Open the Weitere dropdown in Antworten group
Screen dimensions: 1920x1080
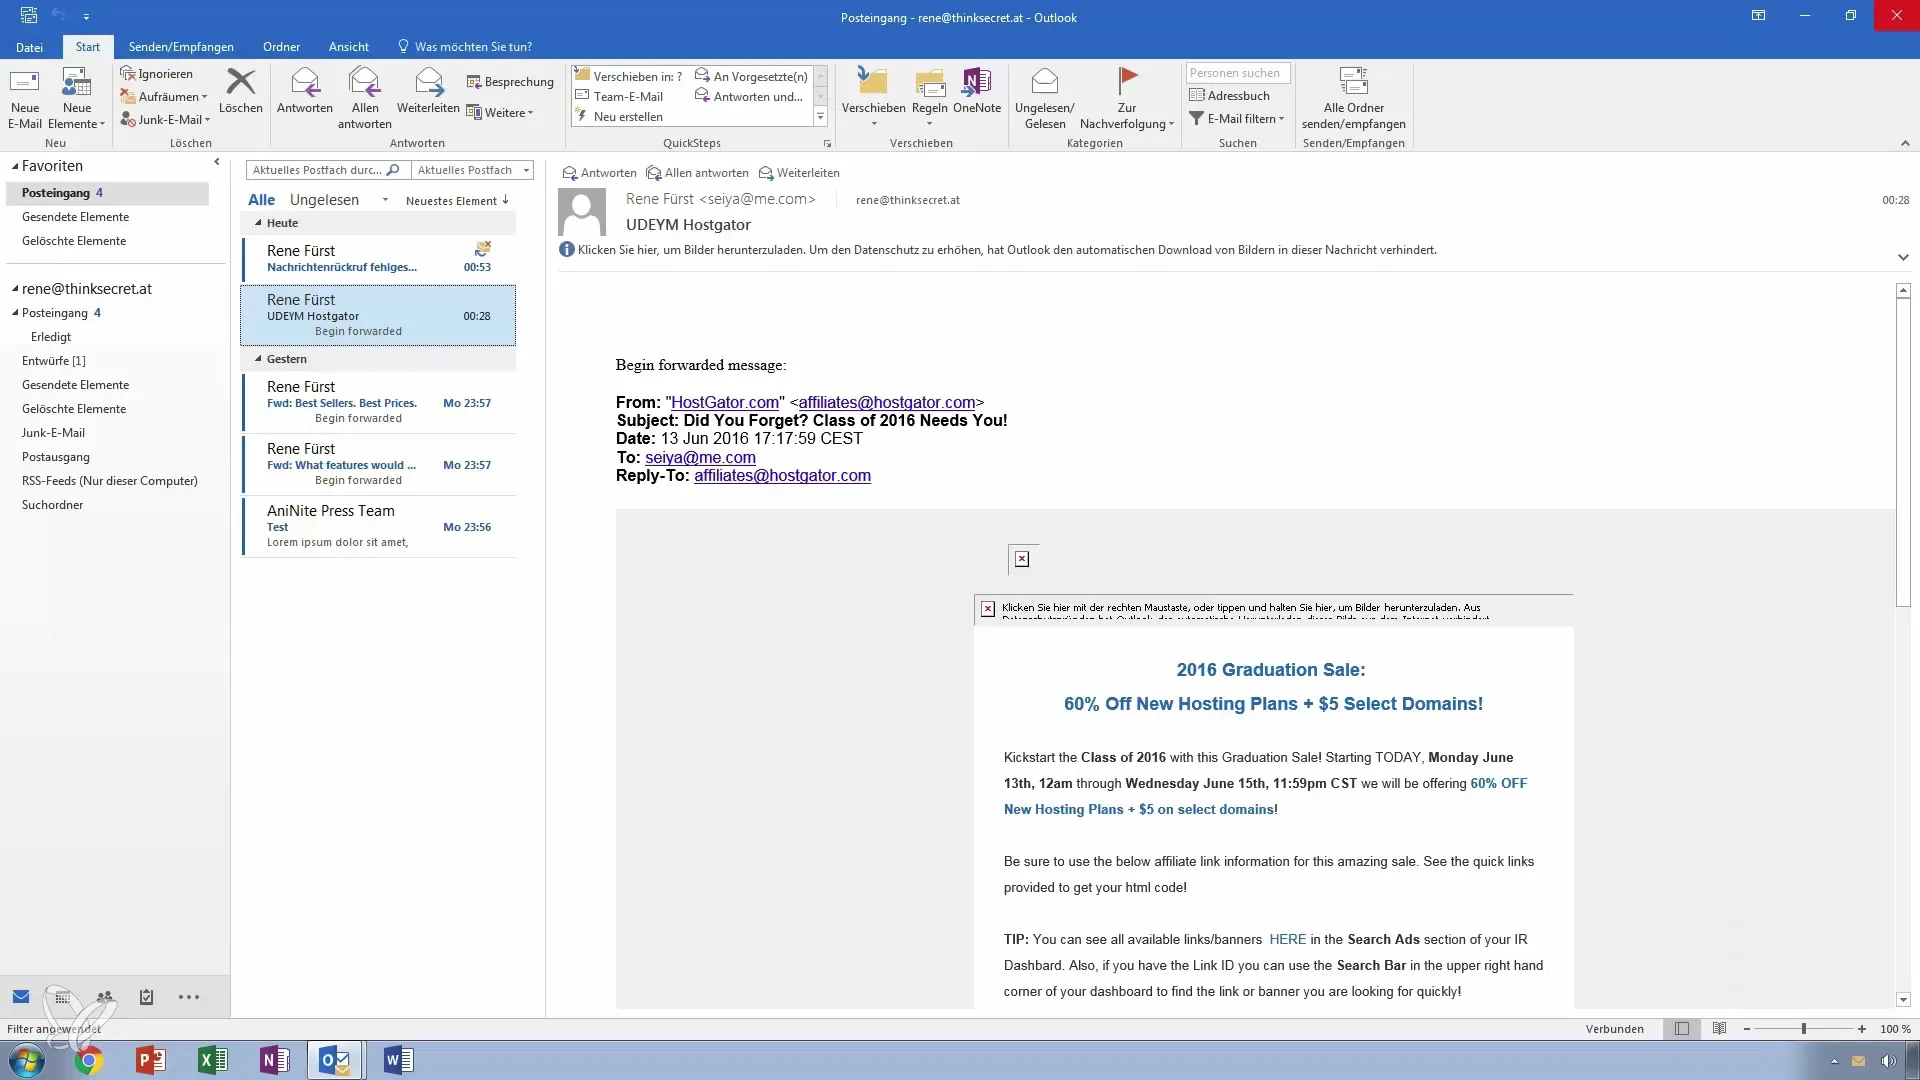coord(500,113)
